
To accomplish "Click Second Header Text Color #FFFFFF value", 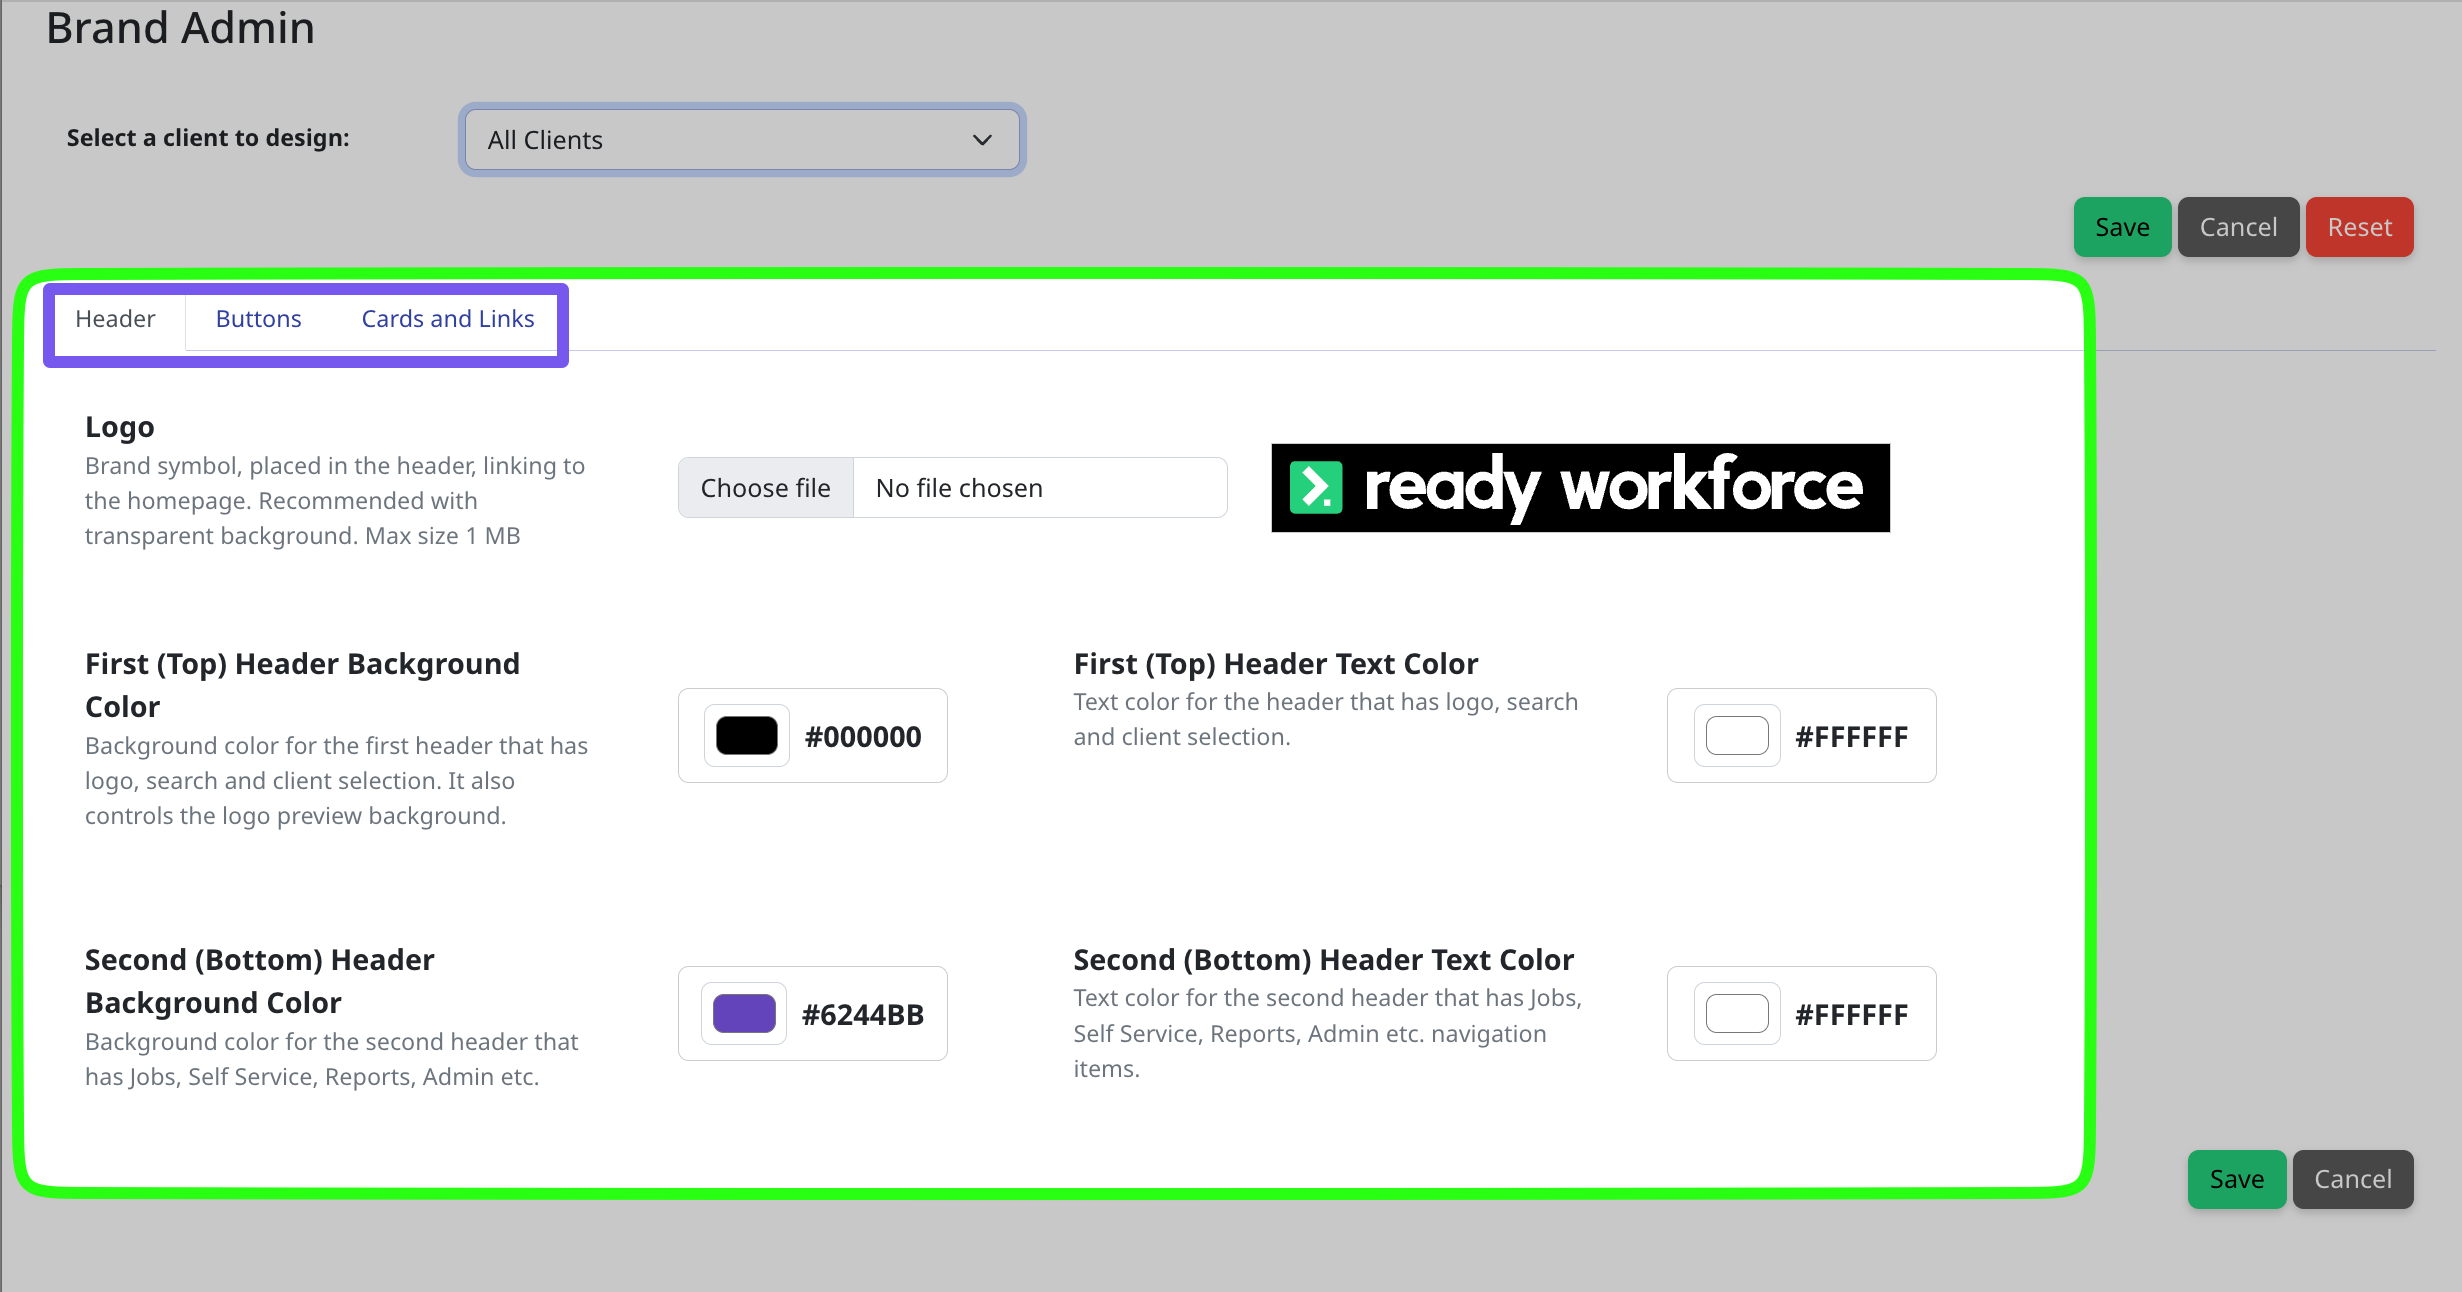I will (1851, 1015).
